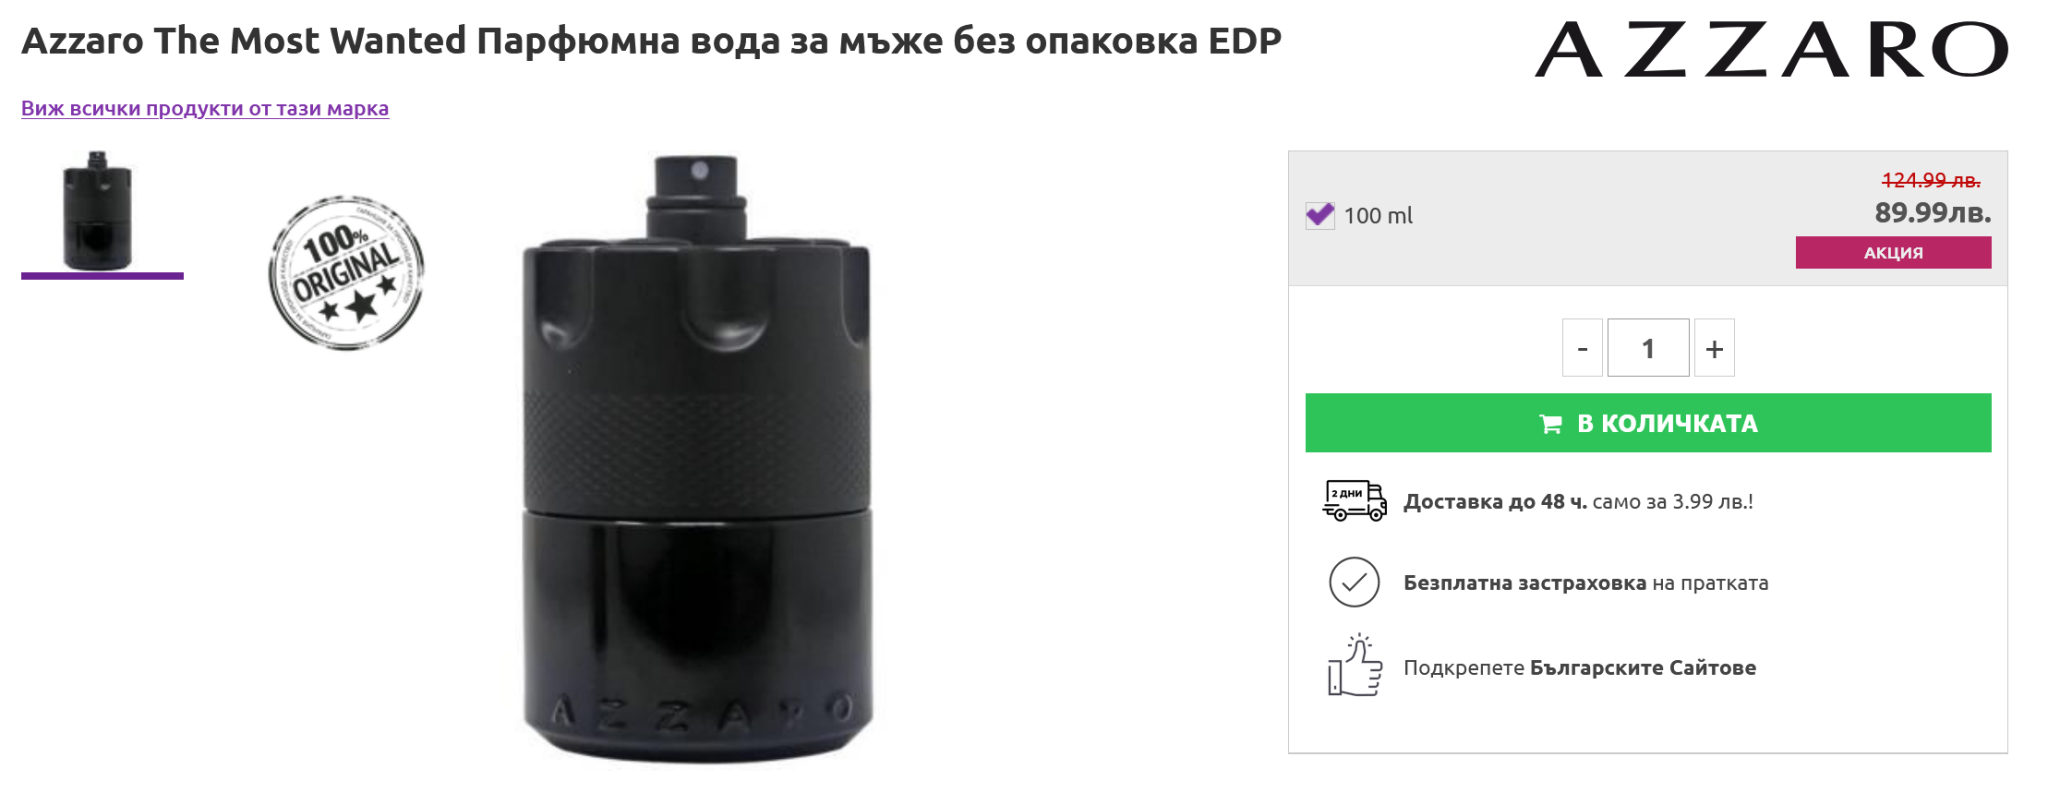Select the small bottle thumbnail
Image resolution: width=2048 pixels, height=793 pixels.
pyautogui.click(x=98, y=210)
